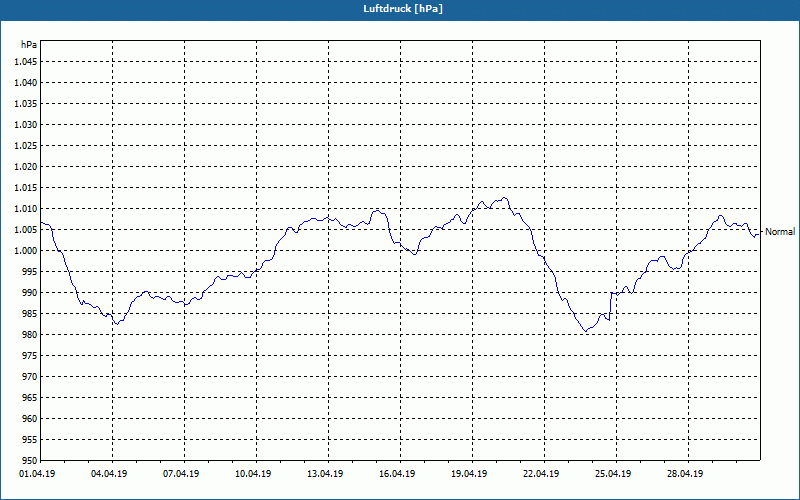The image size is (800, 500).
Task: Click the 970 y-axis label
Action: [x=30, y=377]
